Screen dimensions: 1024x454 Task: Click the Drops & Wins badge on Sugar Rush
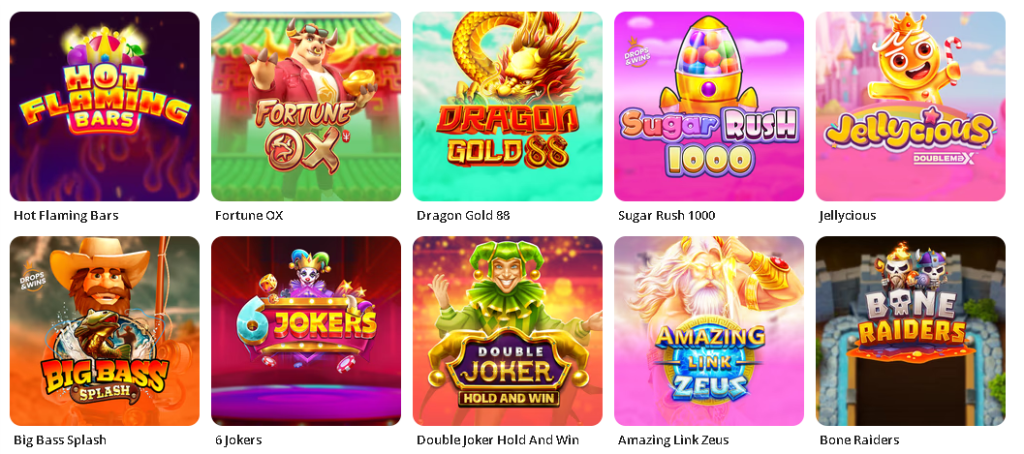(635, 53)
